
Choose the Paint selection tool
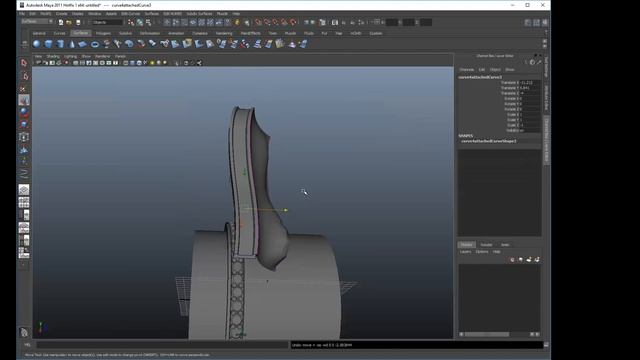(x=24, y=88)
